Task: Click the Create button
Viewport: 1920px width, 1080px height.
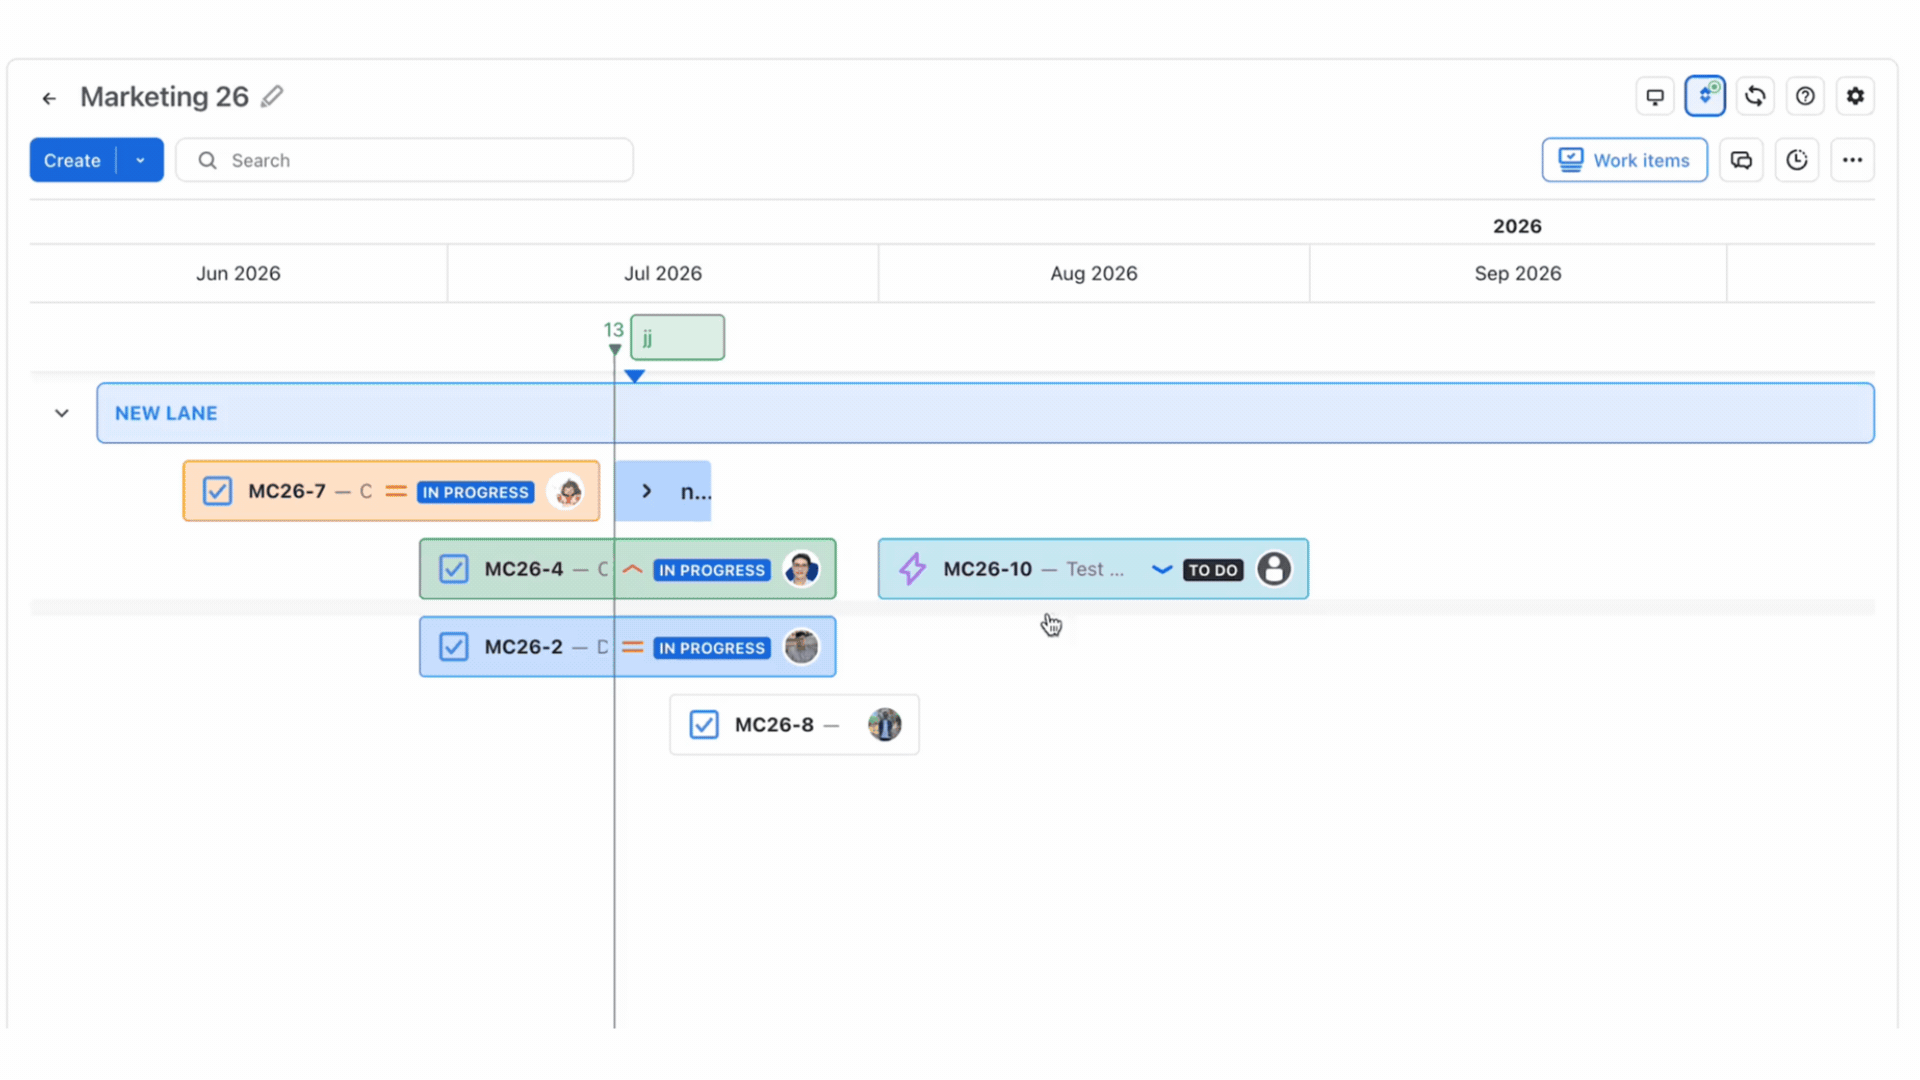Action: [x=72, y=160]
